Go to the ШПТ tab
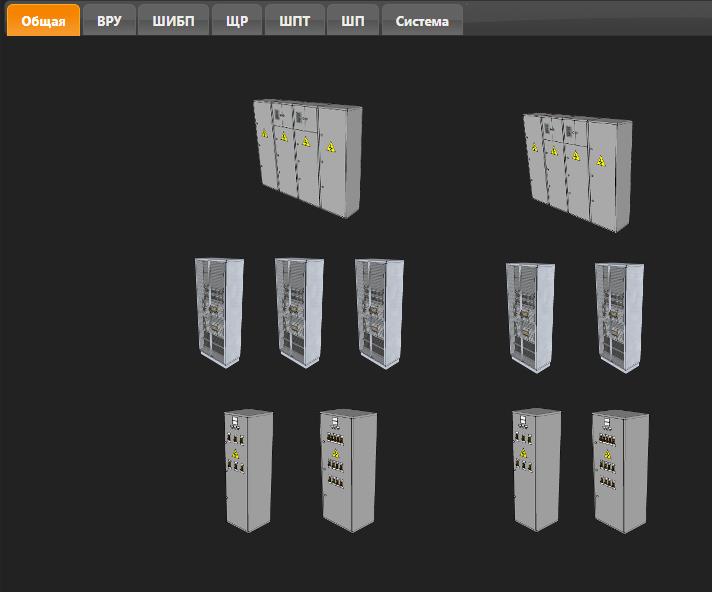Image resolution: width=712 pixels, height=592 pixels. pyautogui.click(x=295, y=20)
